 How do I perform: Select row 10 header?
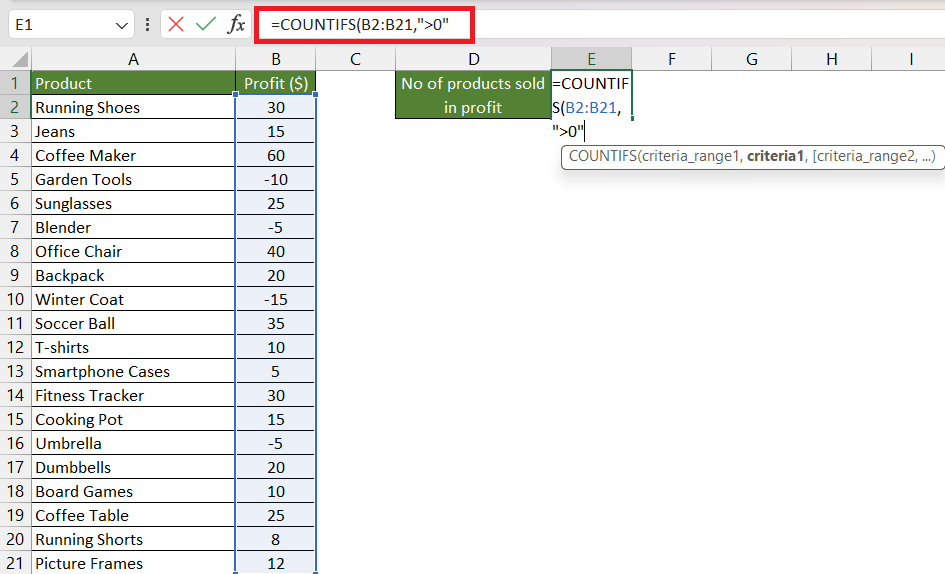(x=15, y=299)
